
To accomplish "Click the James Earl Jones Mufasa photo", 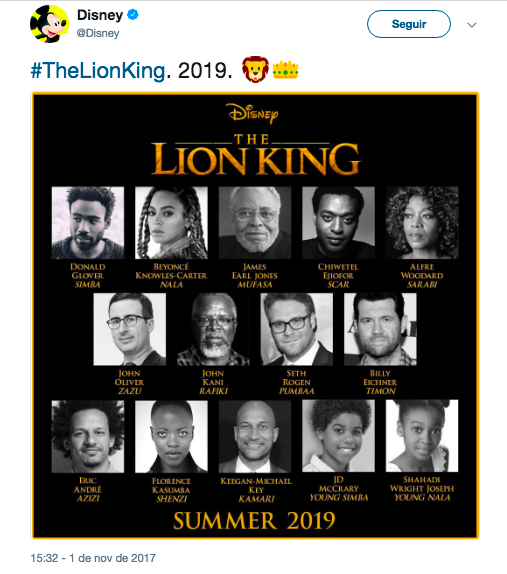I will click(x=255, y=223).
